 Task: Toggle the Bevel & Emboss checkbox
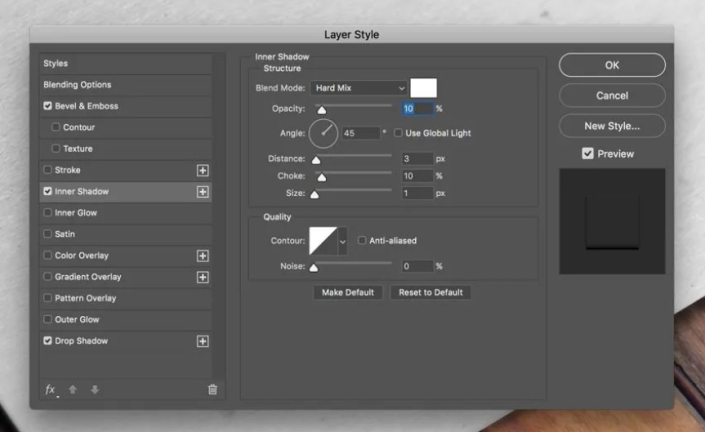click(48, 106)
